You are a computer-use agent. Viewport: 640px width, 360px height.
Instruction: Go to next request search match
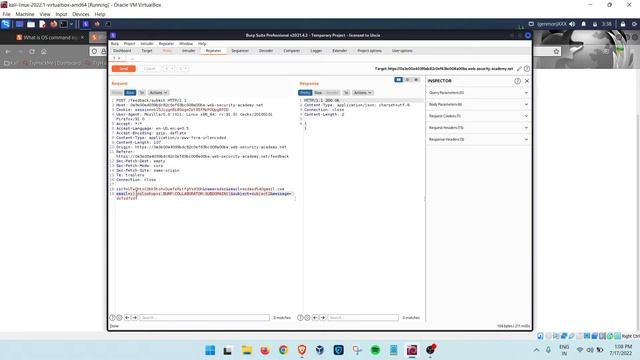pos(135,318)
